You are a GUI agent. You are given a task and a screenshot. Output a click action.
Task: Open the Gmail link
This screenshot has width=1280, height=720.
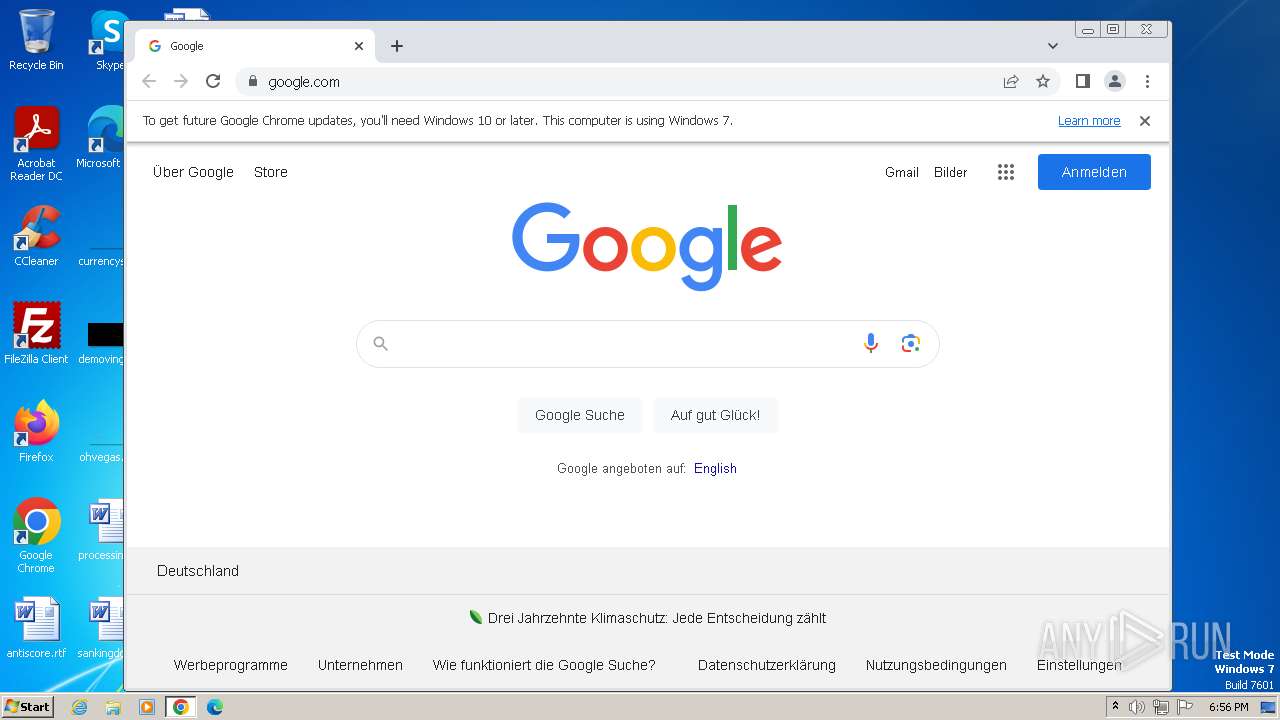[x=902, y=172]
